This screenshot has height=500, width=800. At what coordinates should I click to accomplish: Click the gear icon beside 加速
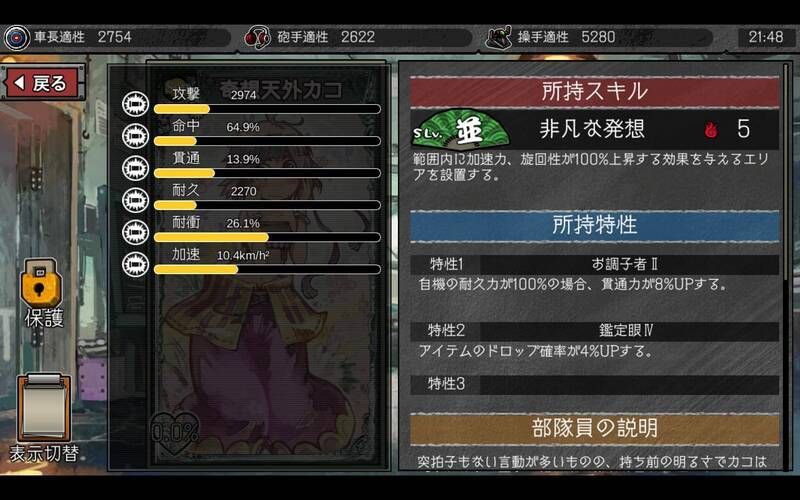click(x=135, y=264)
